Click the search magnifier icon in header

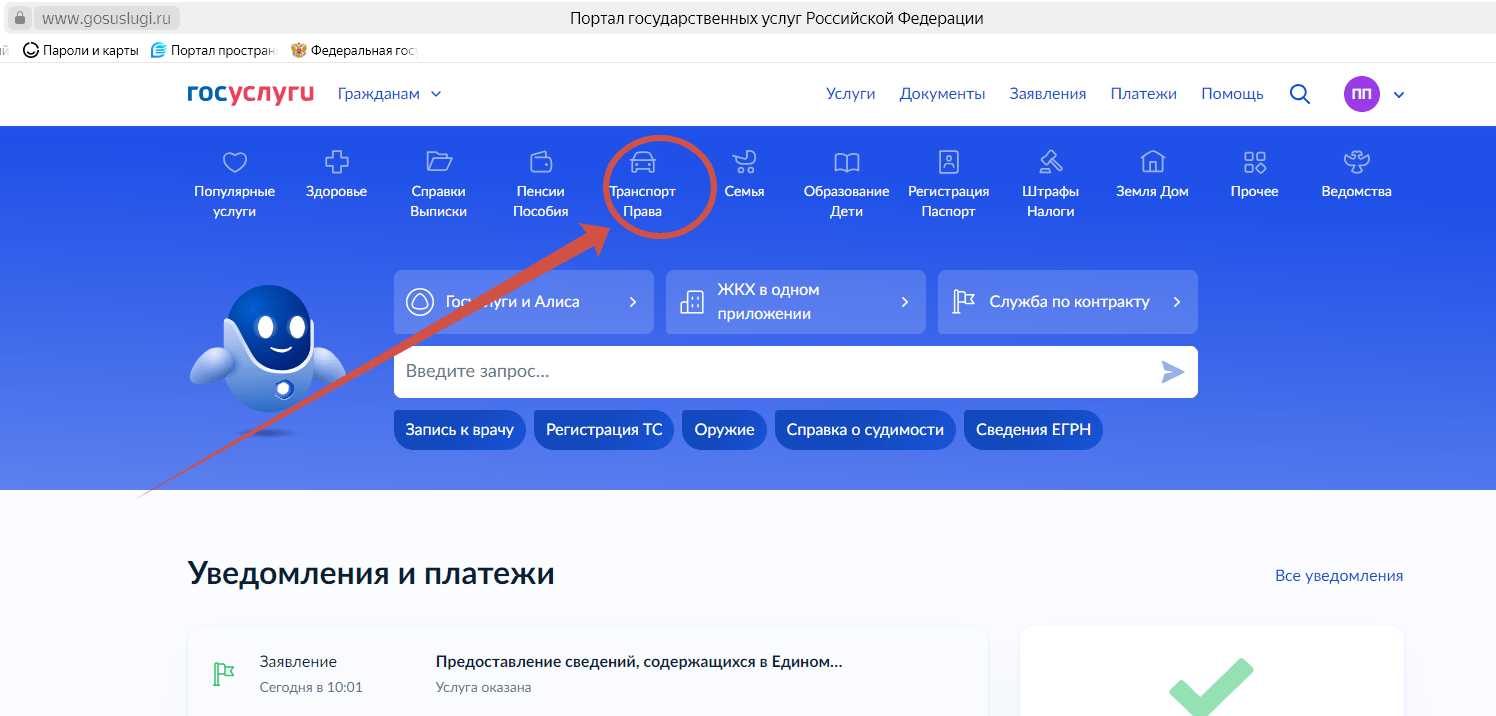pyautogui.click(x=1300, y=94)
